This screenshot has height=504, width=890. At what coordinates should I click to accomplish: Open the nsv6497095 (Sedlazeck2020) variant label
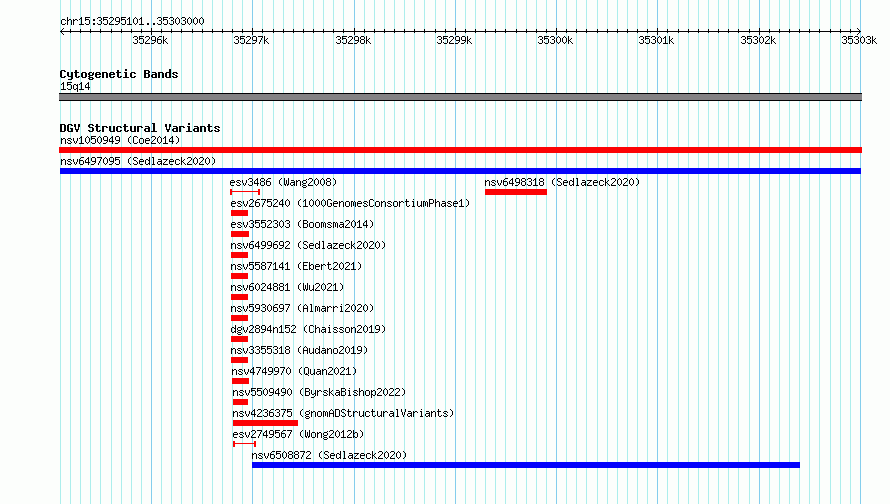[x=138, y=161]
